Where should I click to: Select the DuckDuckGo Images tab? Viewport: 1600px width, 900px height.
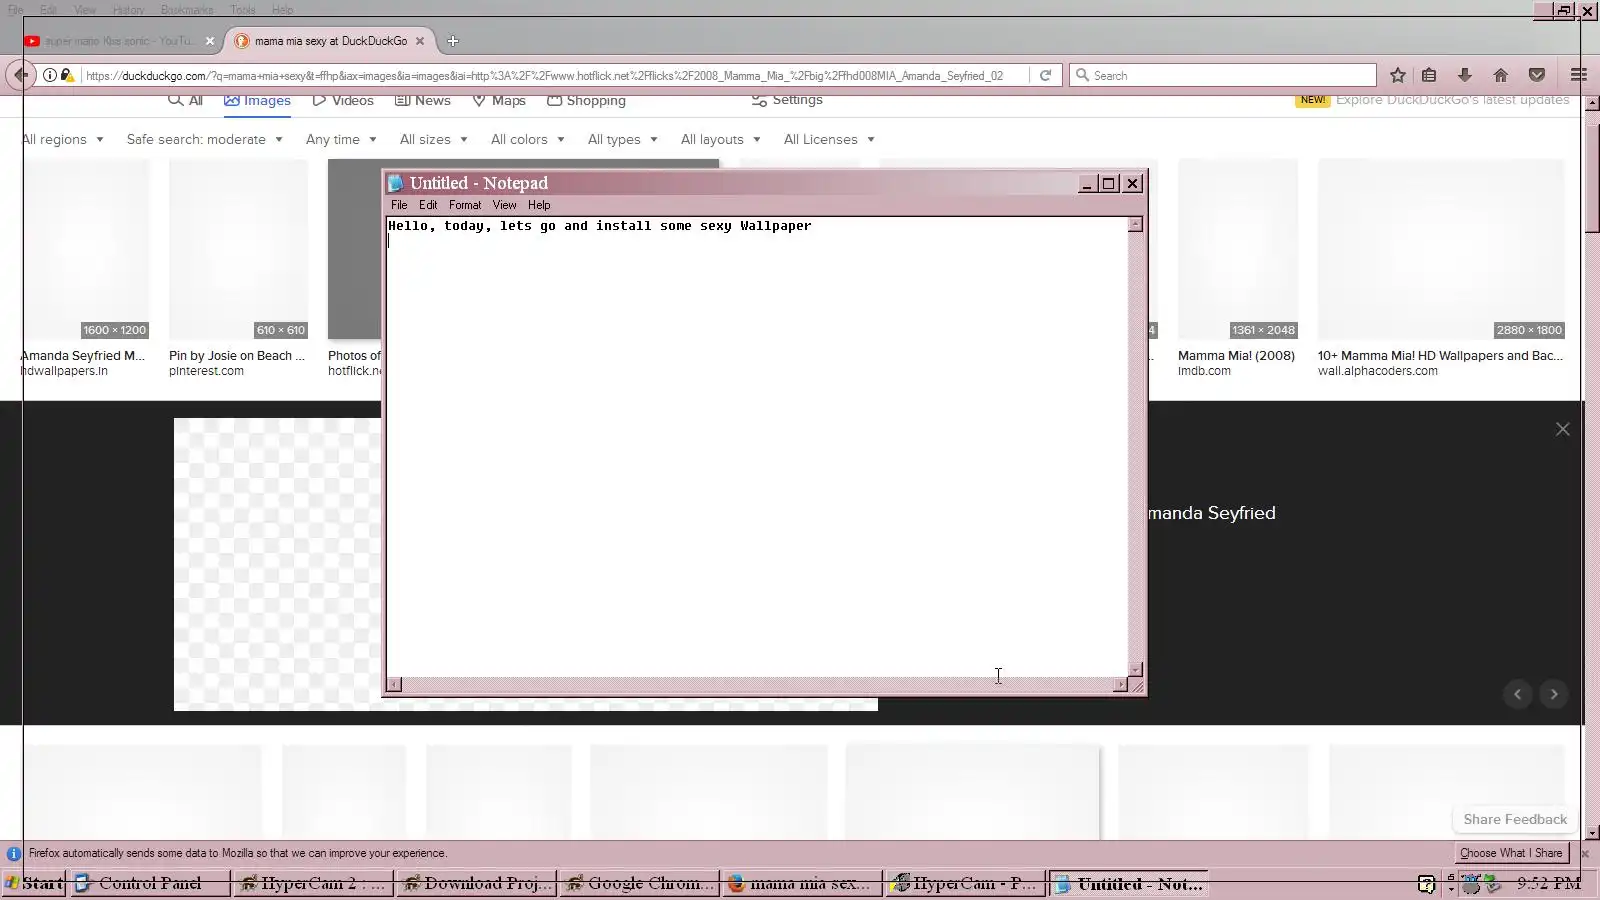pyautogui.click(x=258, y=100)
